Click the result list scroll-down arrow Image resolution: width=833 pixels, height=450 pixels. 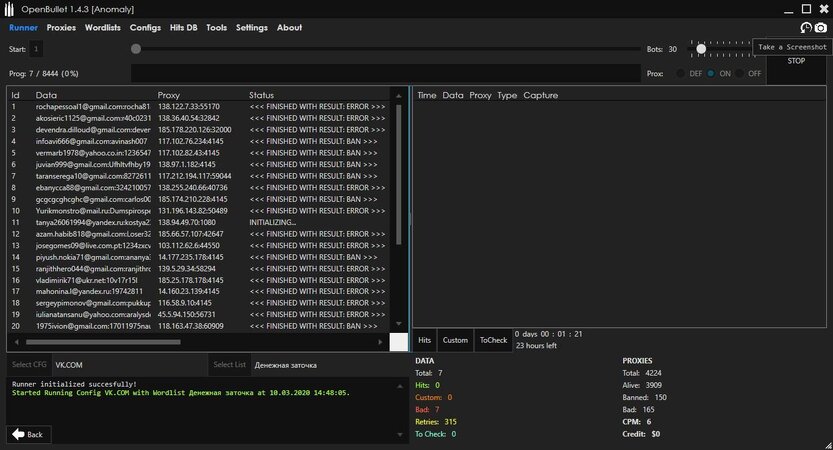(398, 324)
